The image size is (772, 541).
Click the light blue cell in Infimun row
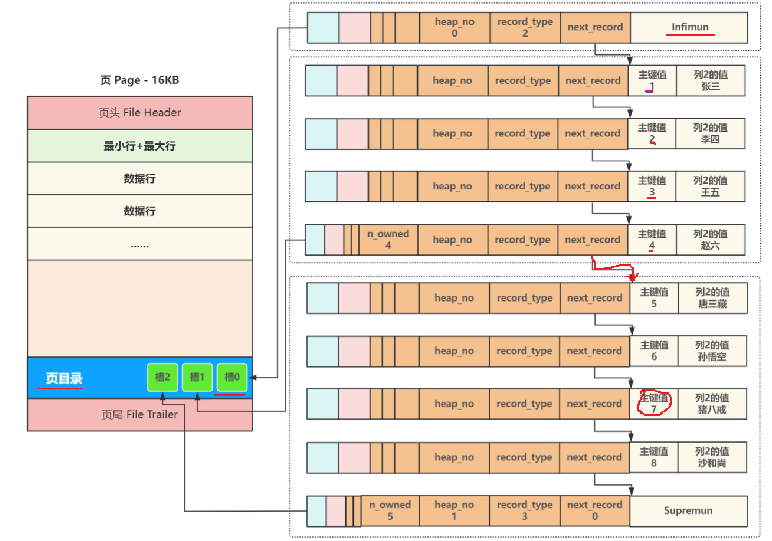[323, 28]
